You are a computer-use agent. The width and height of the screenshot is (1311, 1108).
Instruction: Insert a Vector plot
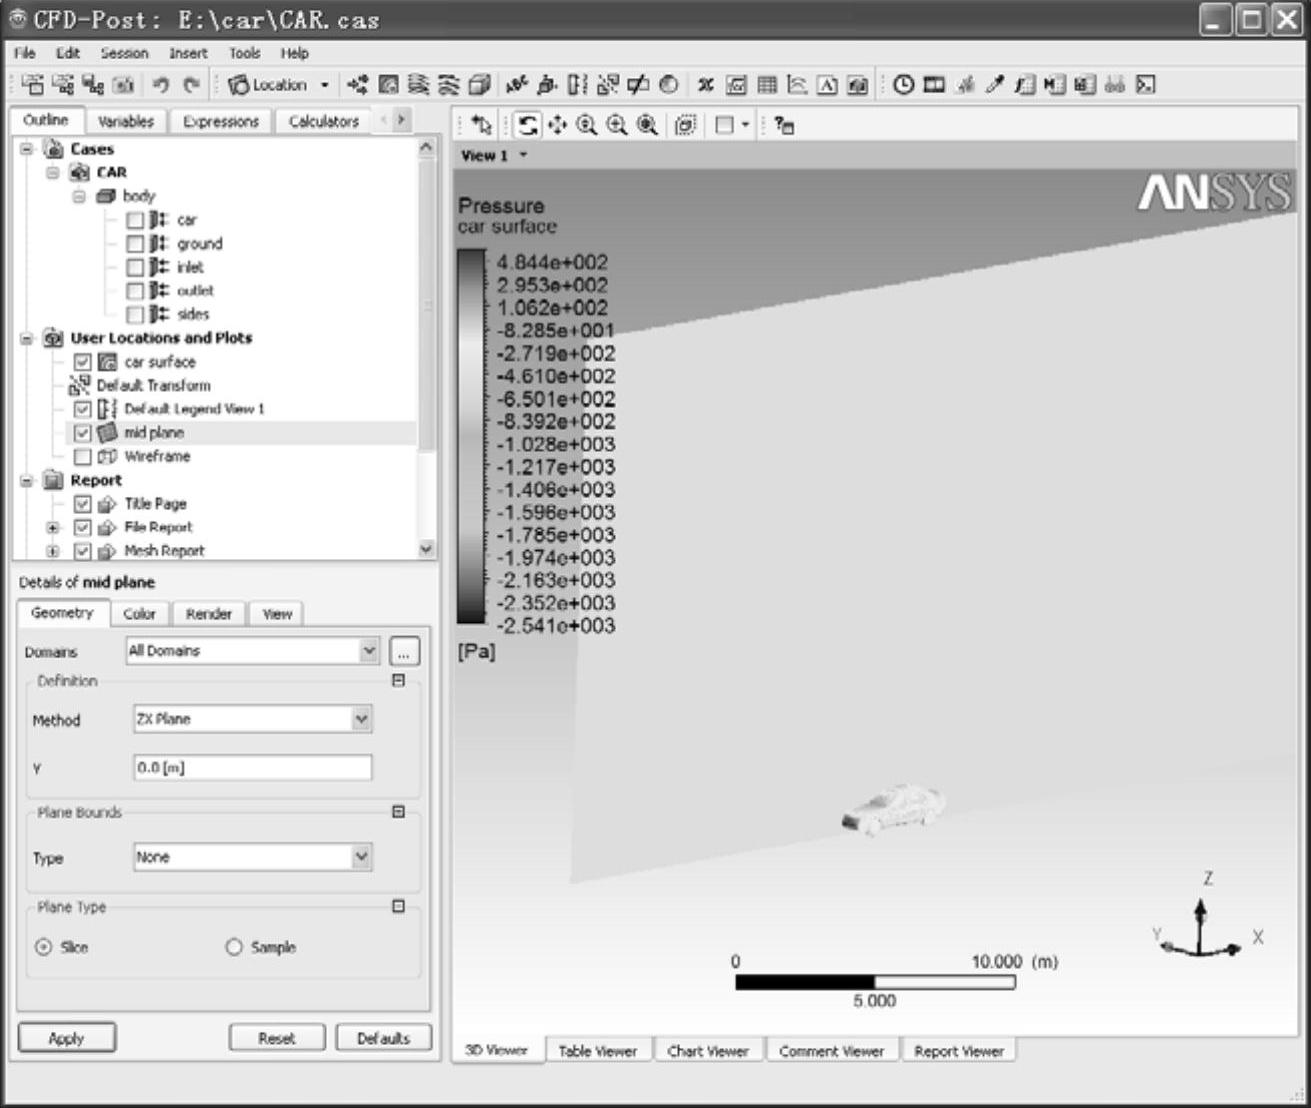pos(357,85)
